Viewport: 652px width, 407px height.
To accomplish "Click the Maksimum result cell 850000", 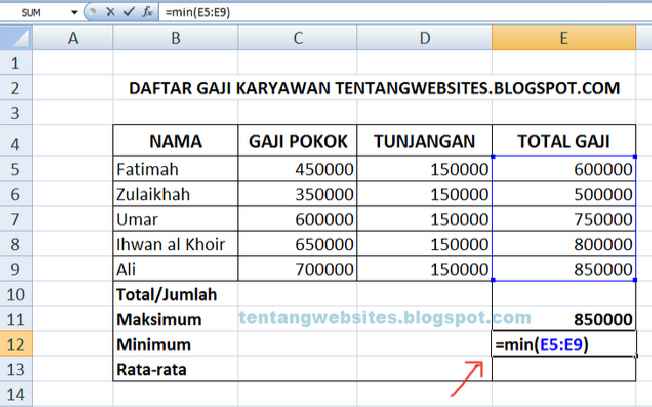I will click(564, 320).
